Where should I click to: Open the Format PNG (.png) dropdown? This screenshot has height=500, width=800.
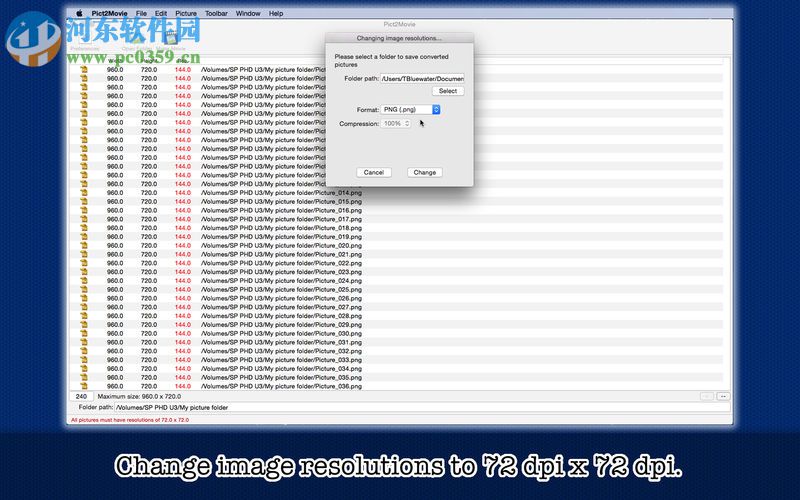pos(410,110)
